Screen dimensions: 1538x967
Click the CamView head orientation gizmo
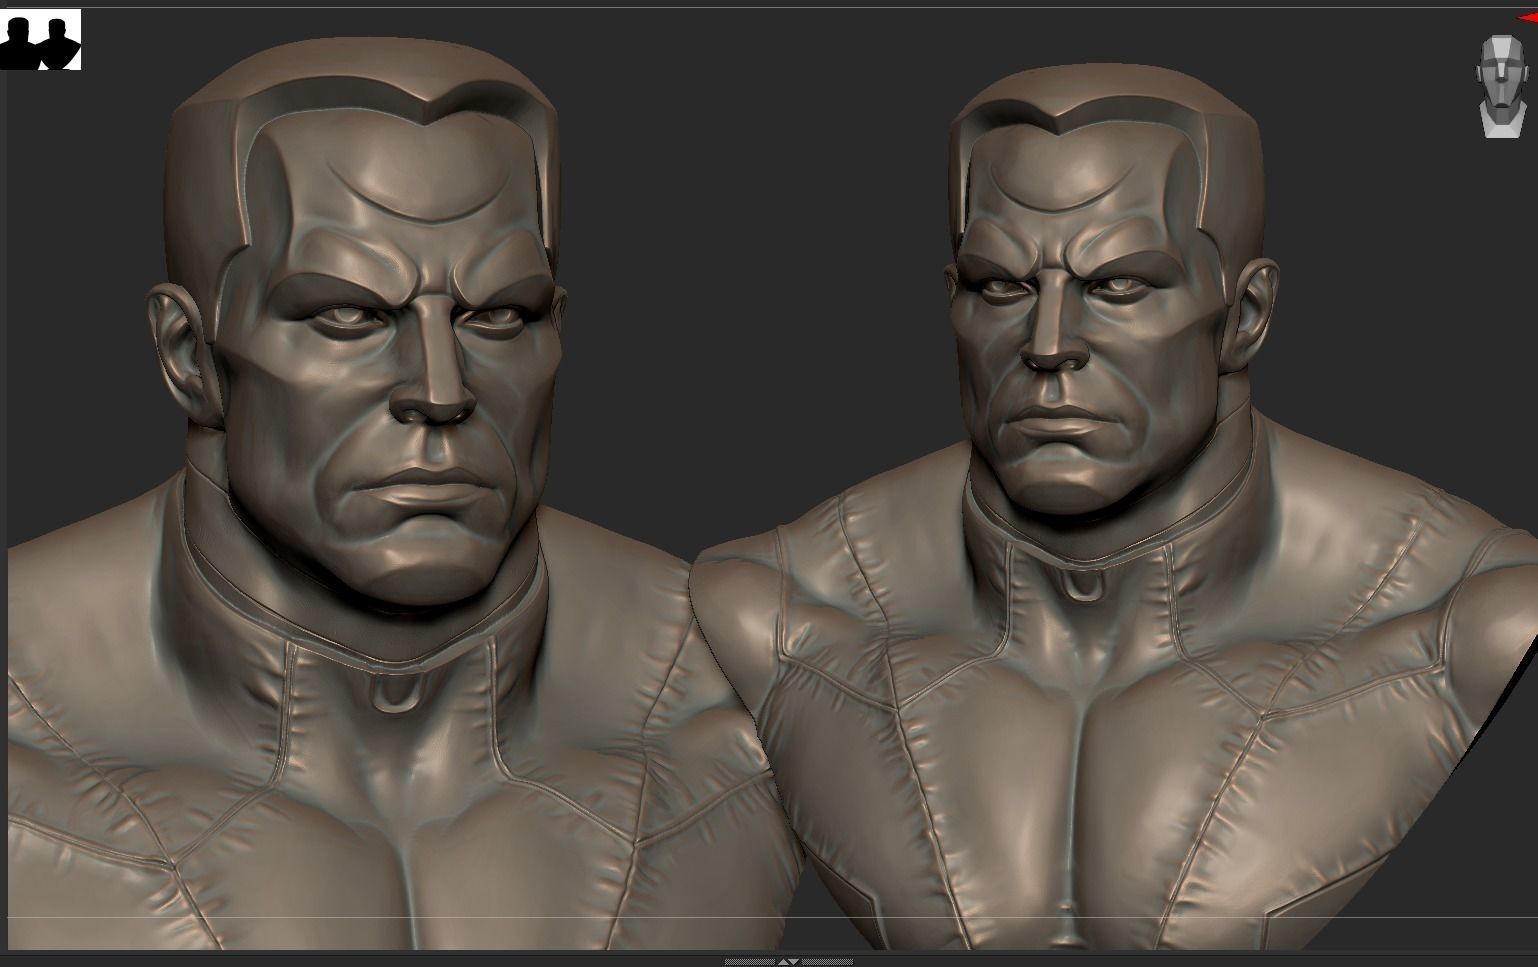tap(1500, 86)
